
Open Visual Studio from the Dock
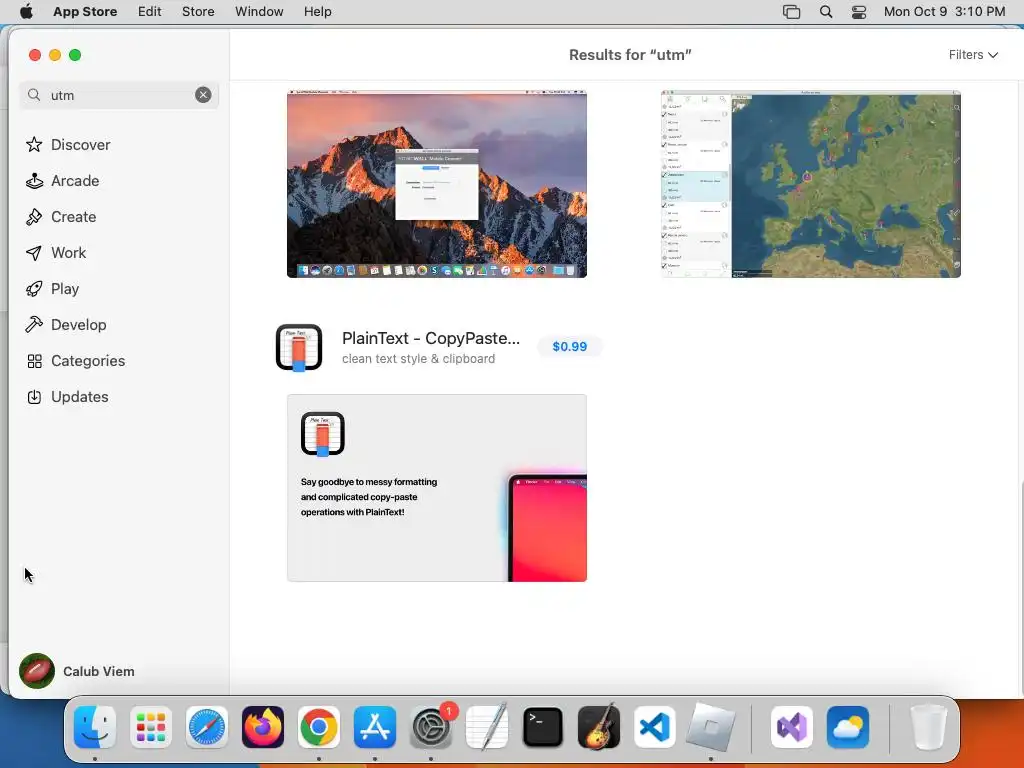(792, 727)
